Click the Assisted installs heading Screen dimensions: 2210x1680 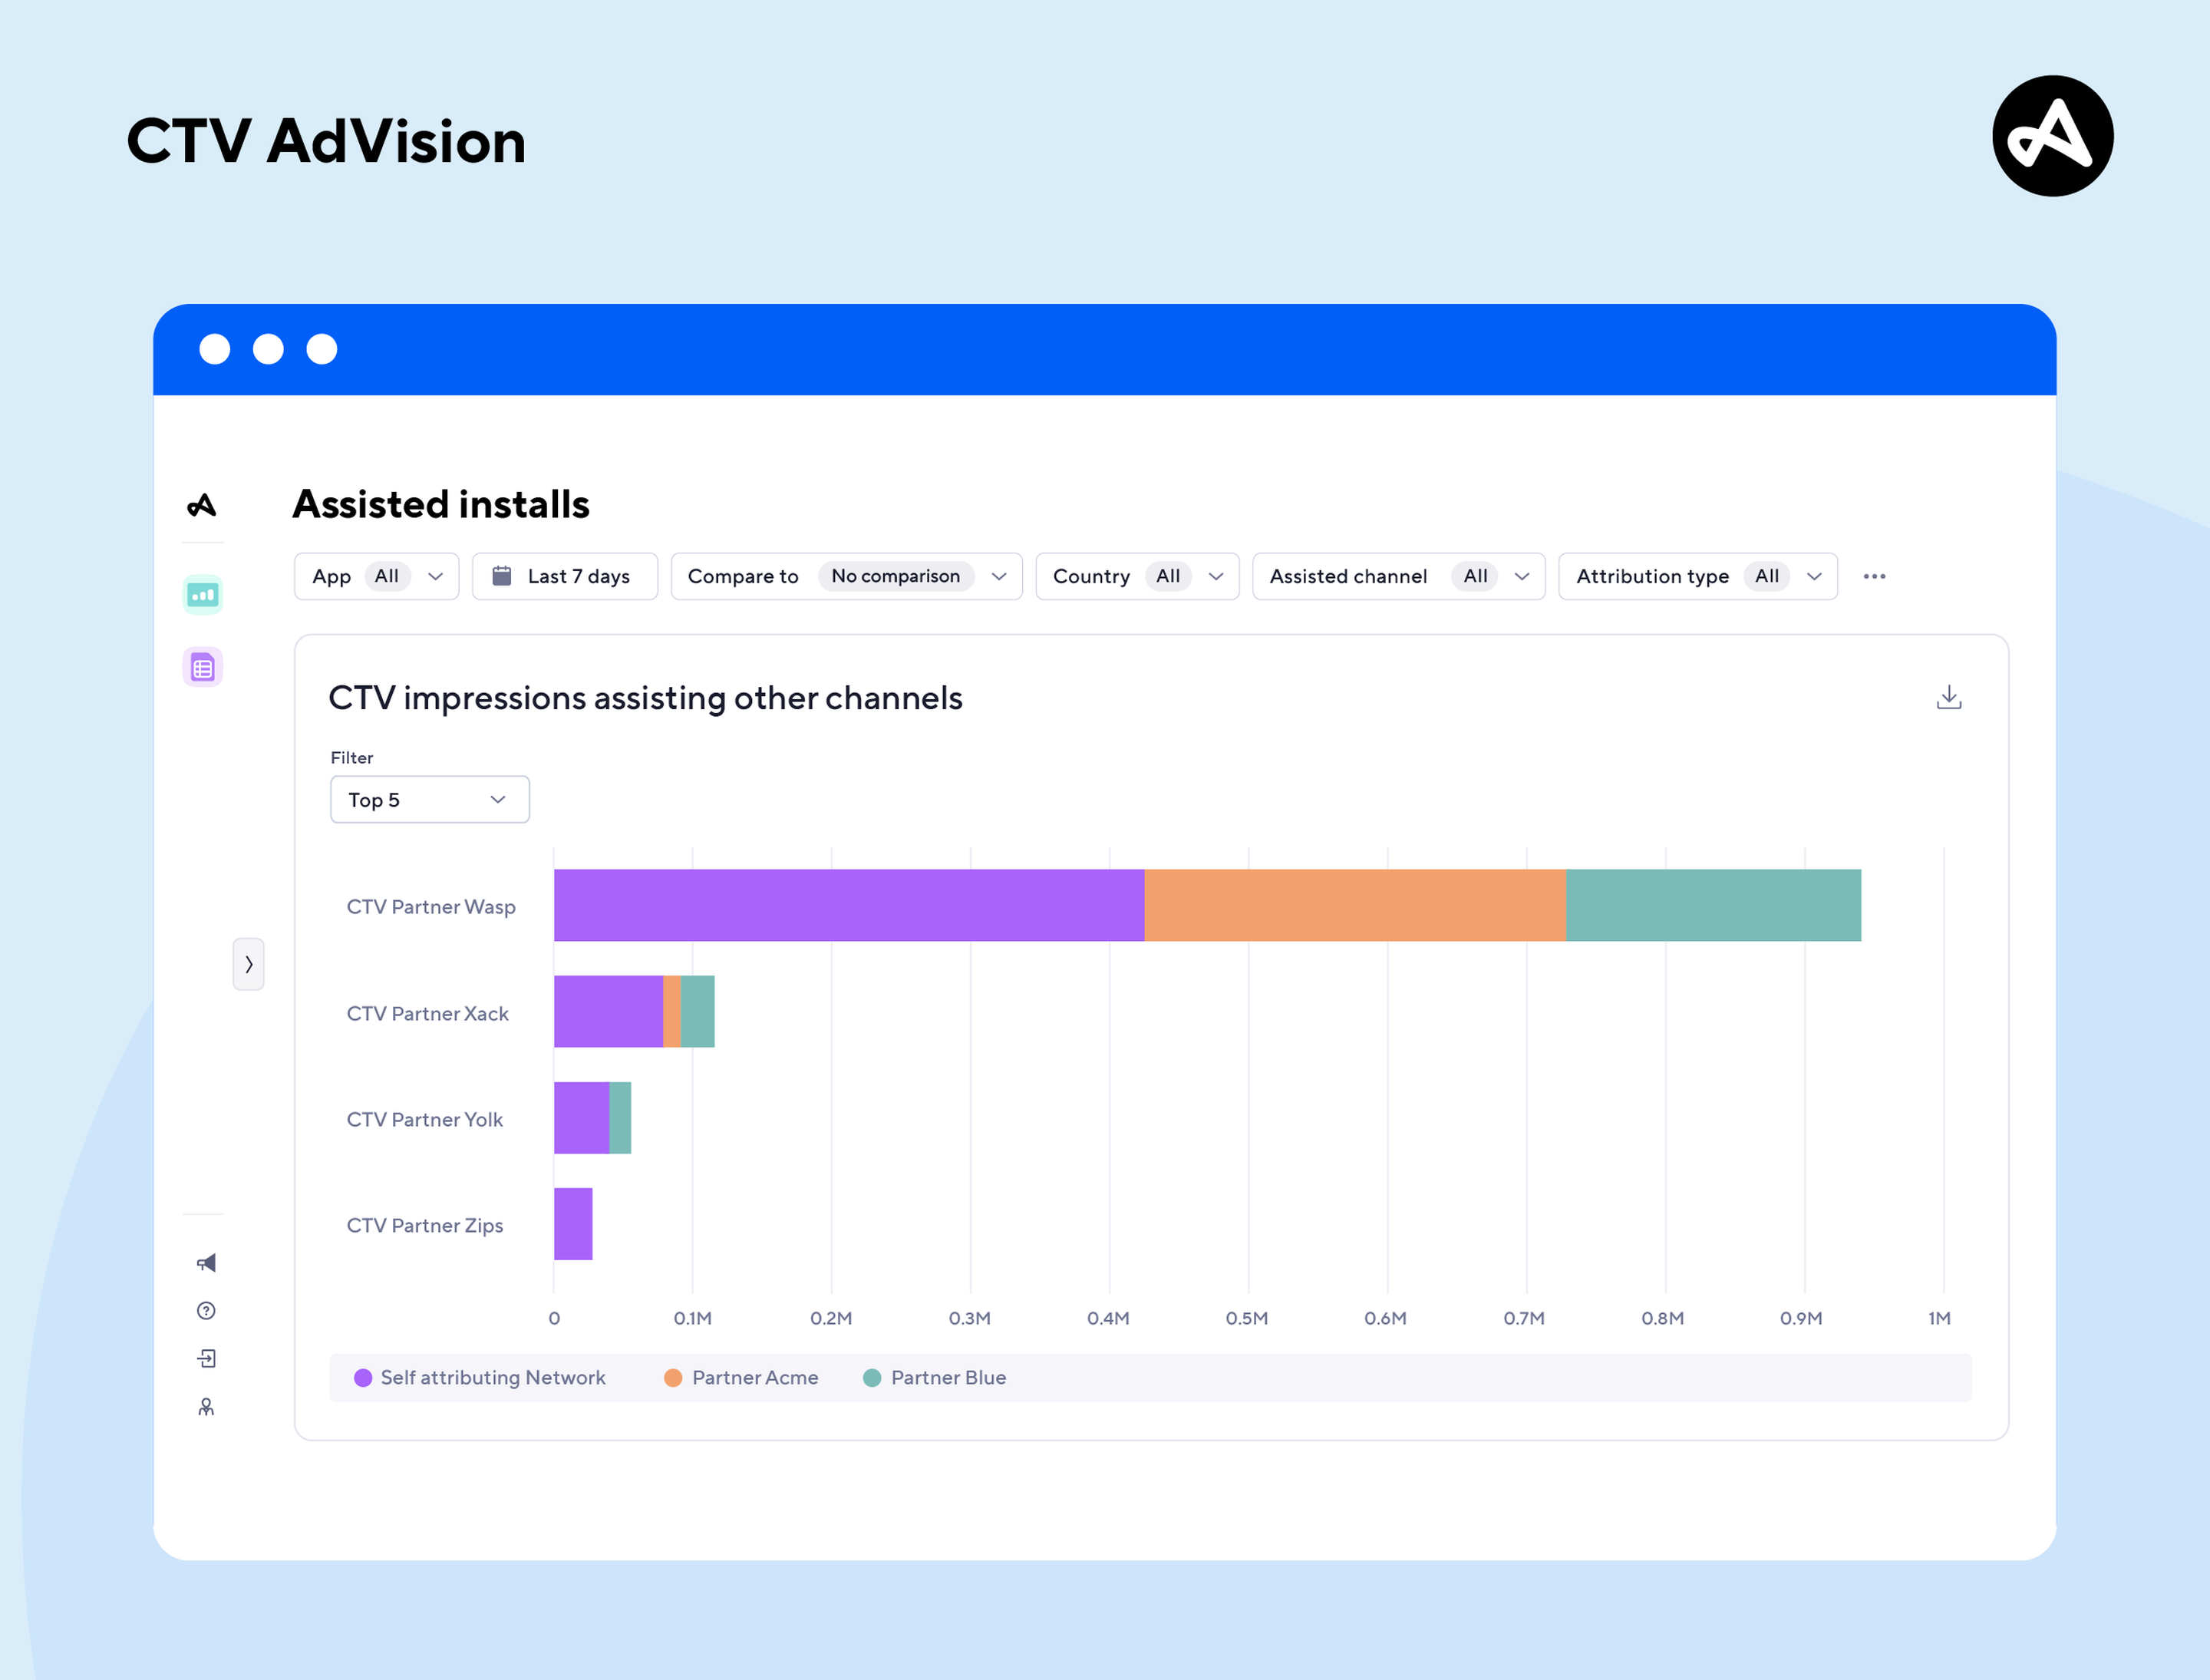(441, 504)
